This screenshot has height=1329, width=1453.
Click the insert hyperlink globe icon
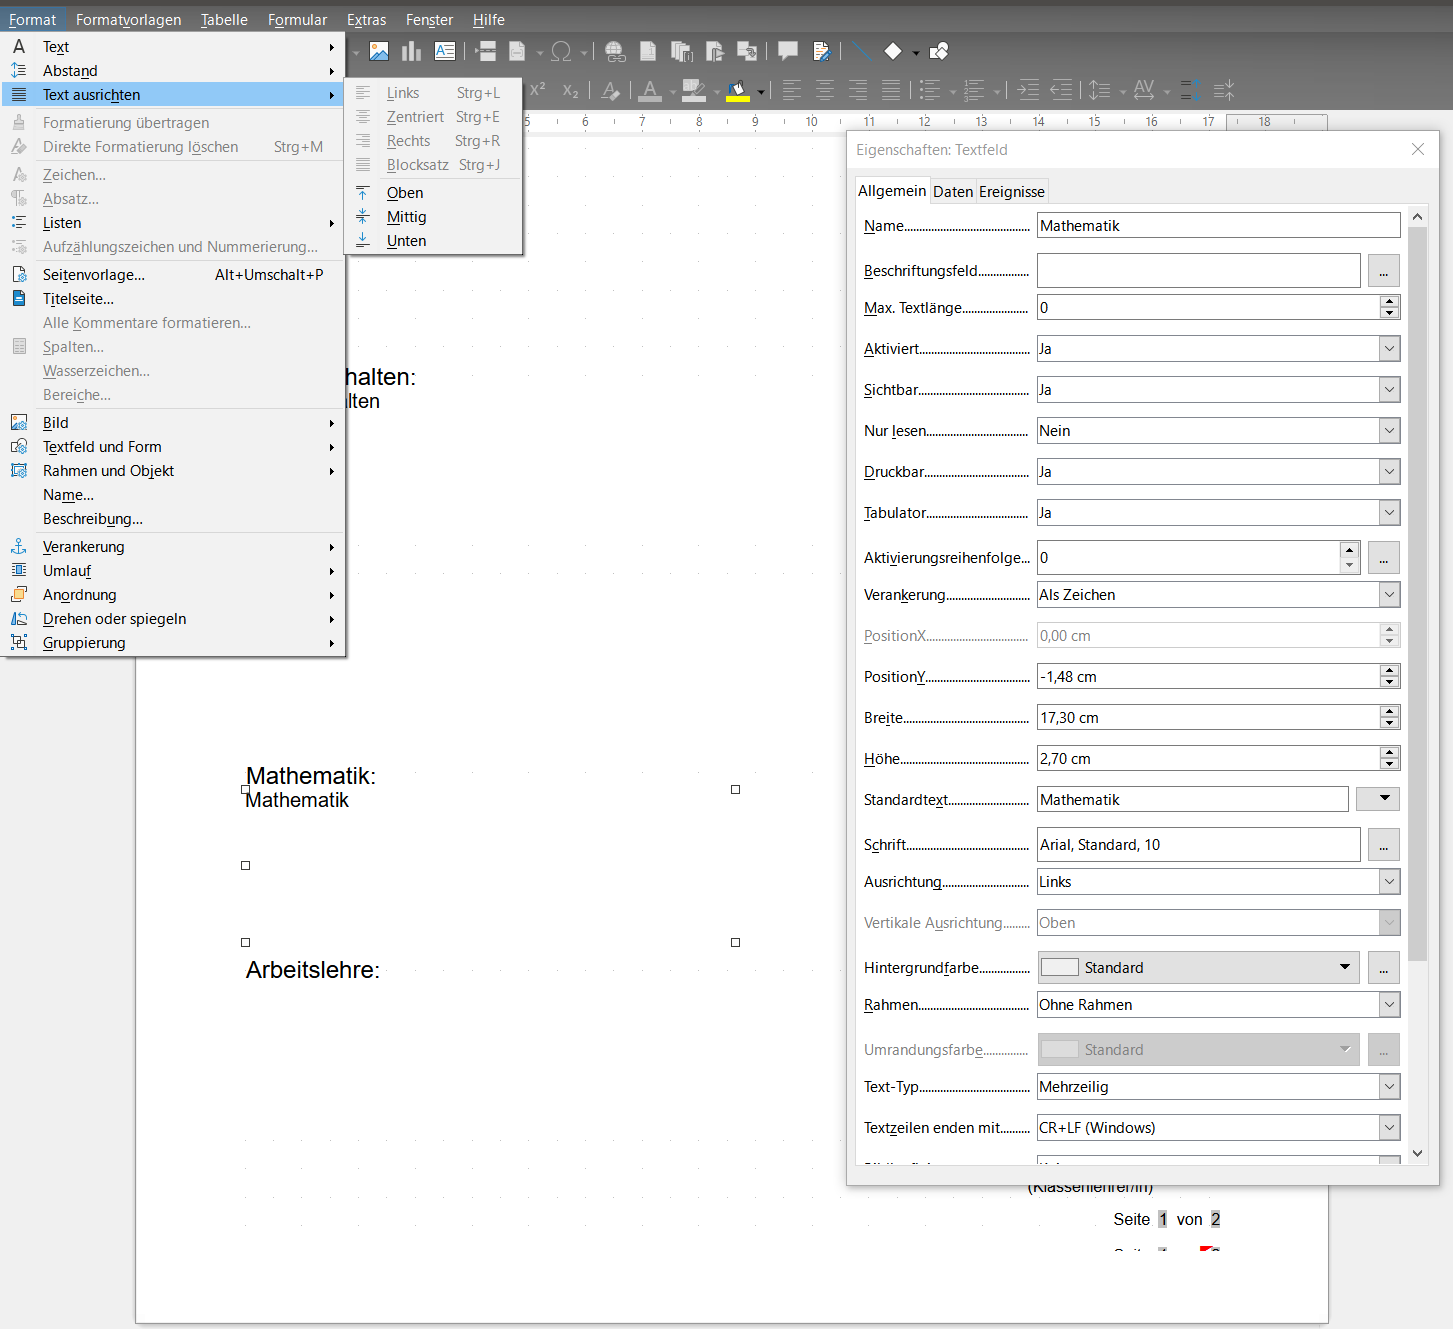(x=615, y=51)
